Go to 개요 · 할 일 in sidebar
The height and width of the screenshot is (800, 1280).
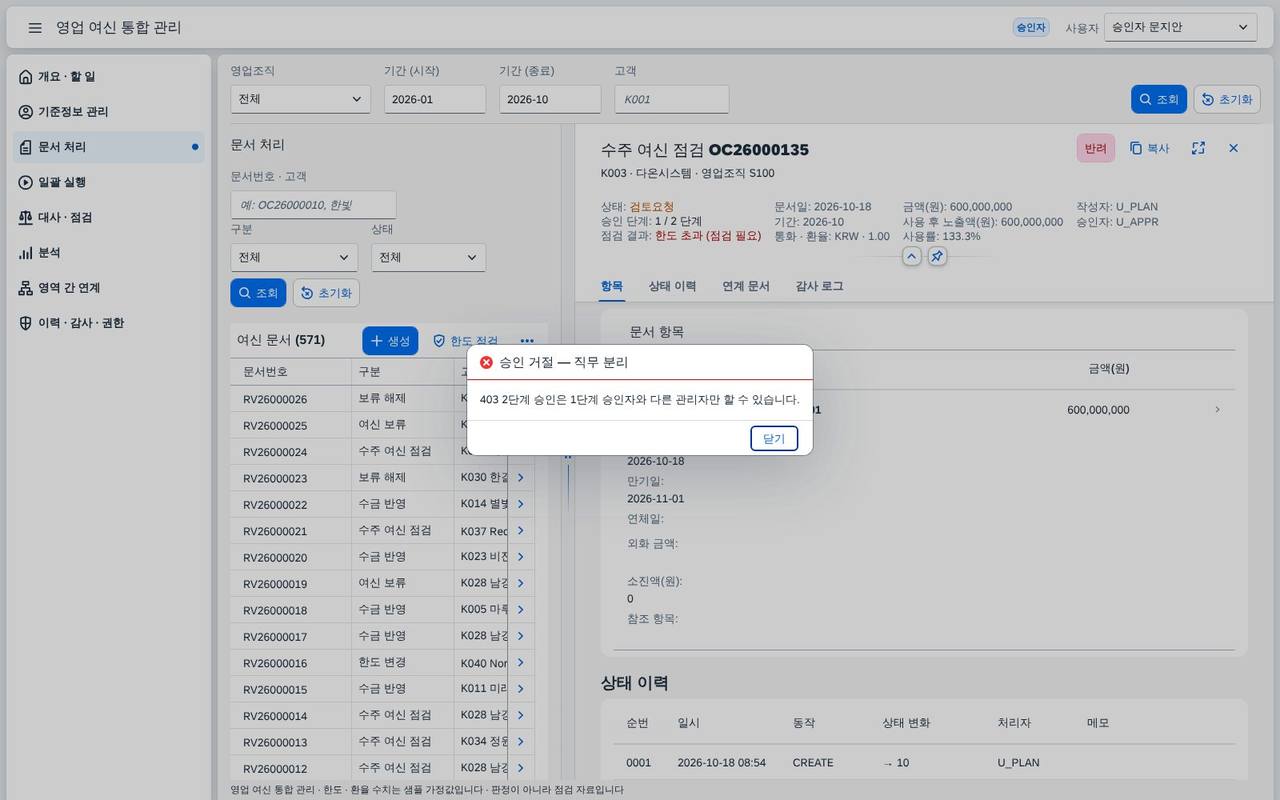[x=109, y=77]
